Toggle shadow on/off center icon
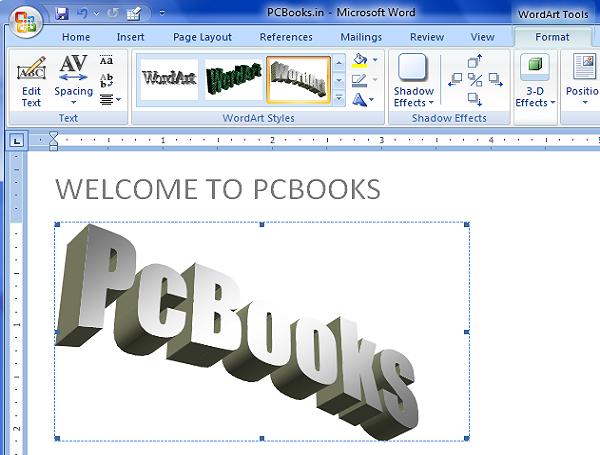Image resolution: width=600 pixels, height=455 pixels. pos(475,80)
